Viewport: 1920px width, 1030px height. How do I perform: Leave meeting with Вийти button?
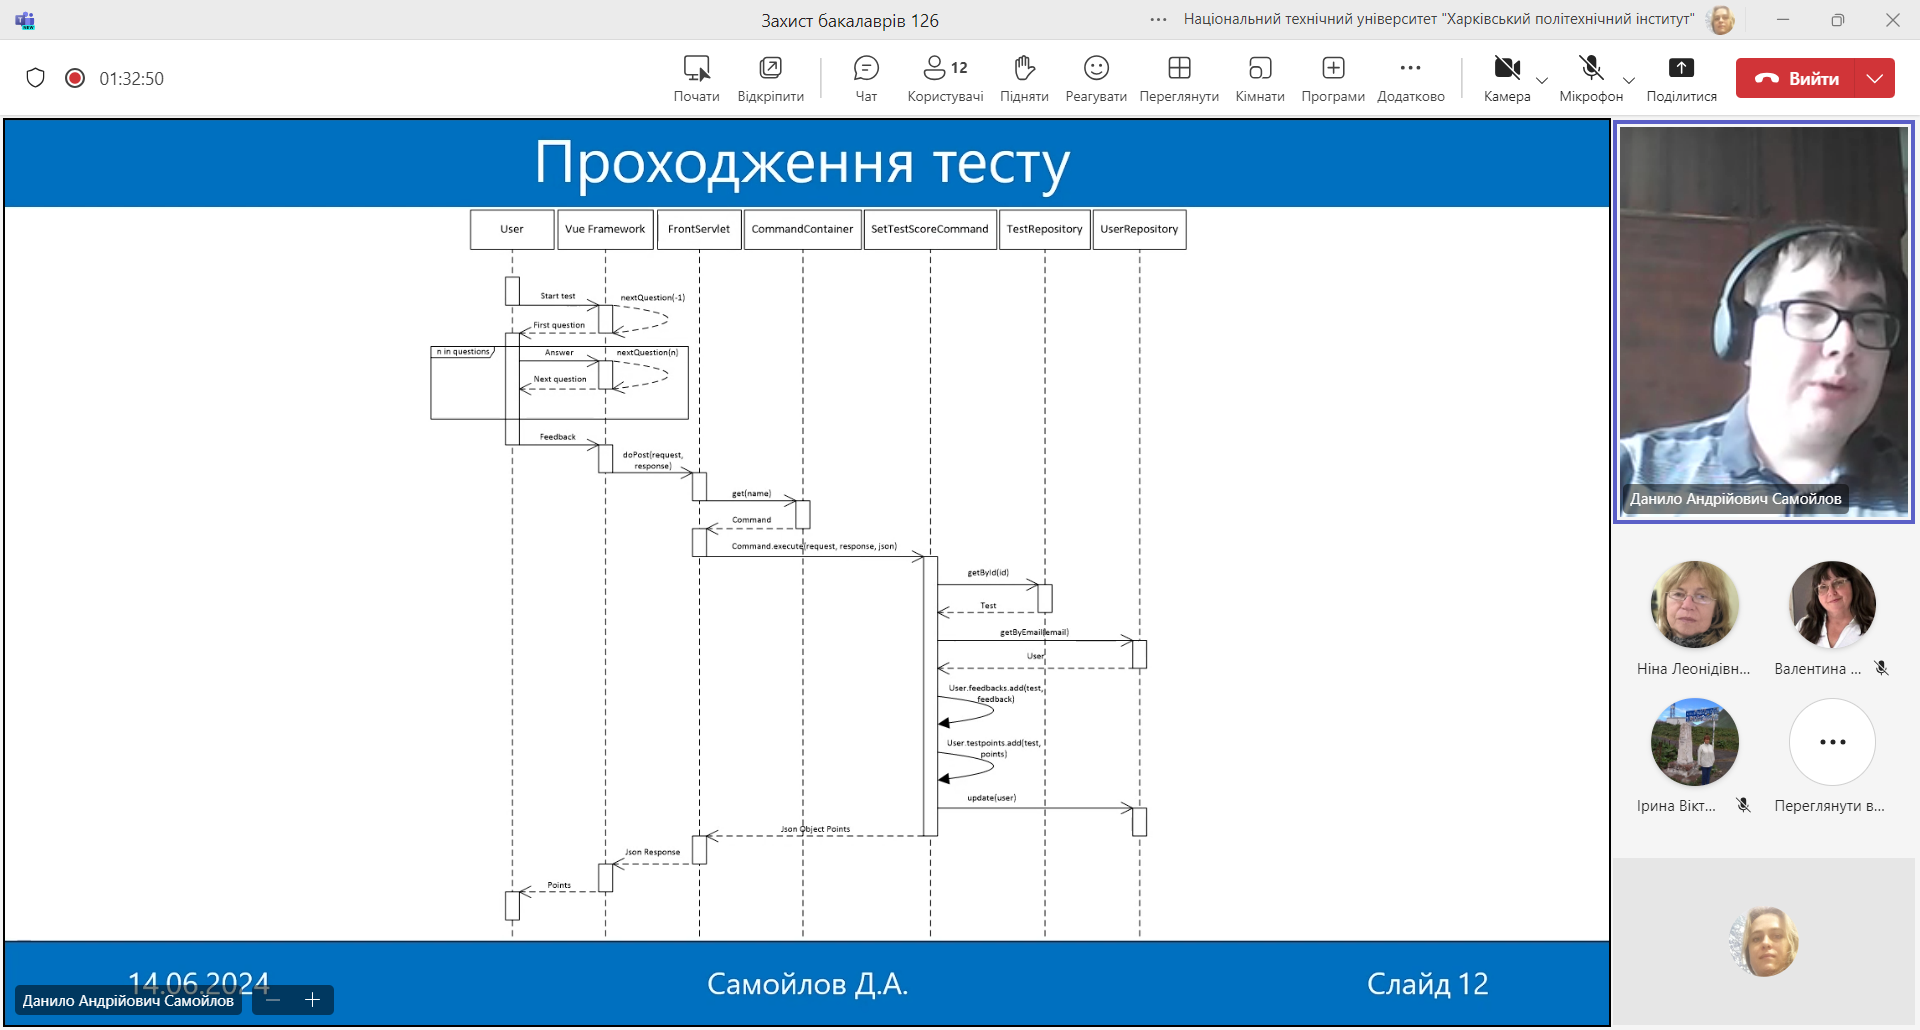pos(1796,78)
